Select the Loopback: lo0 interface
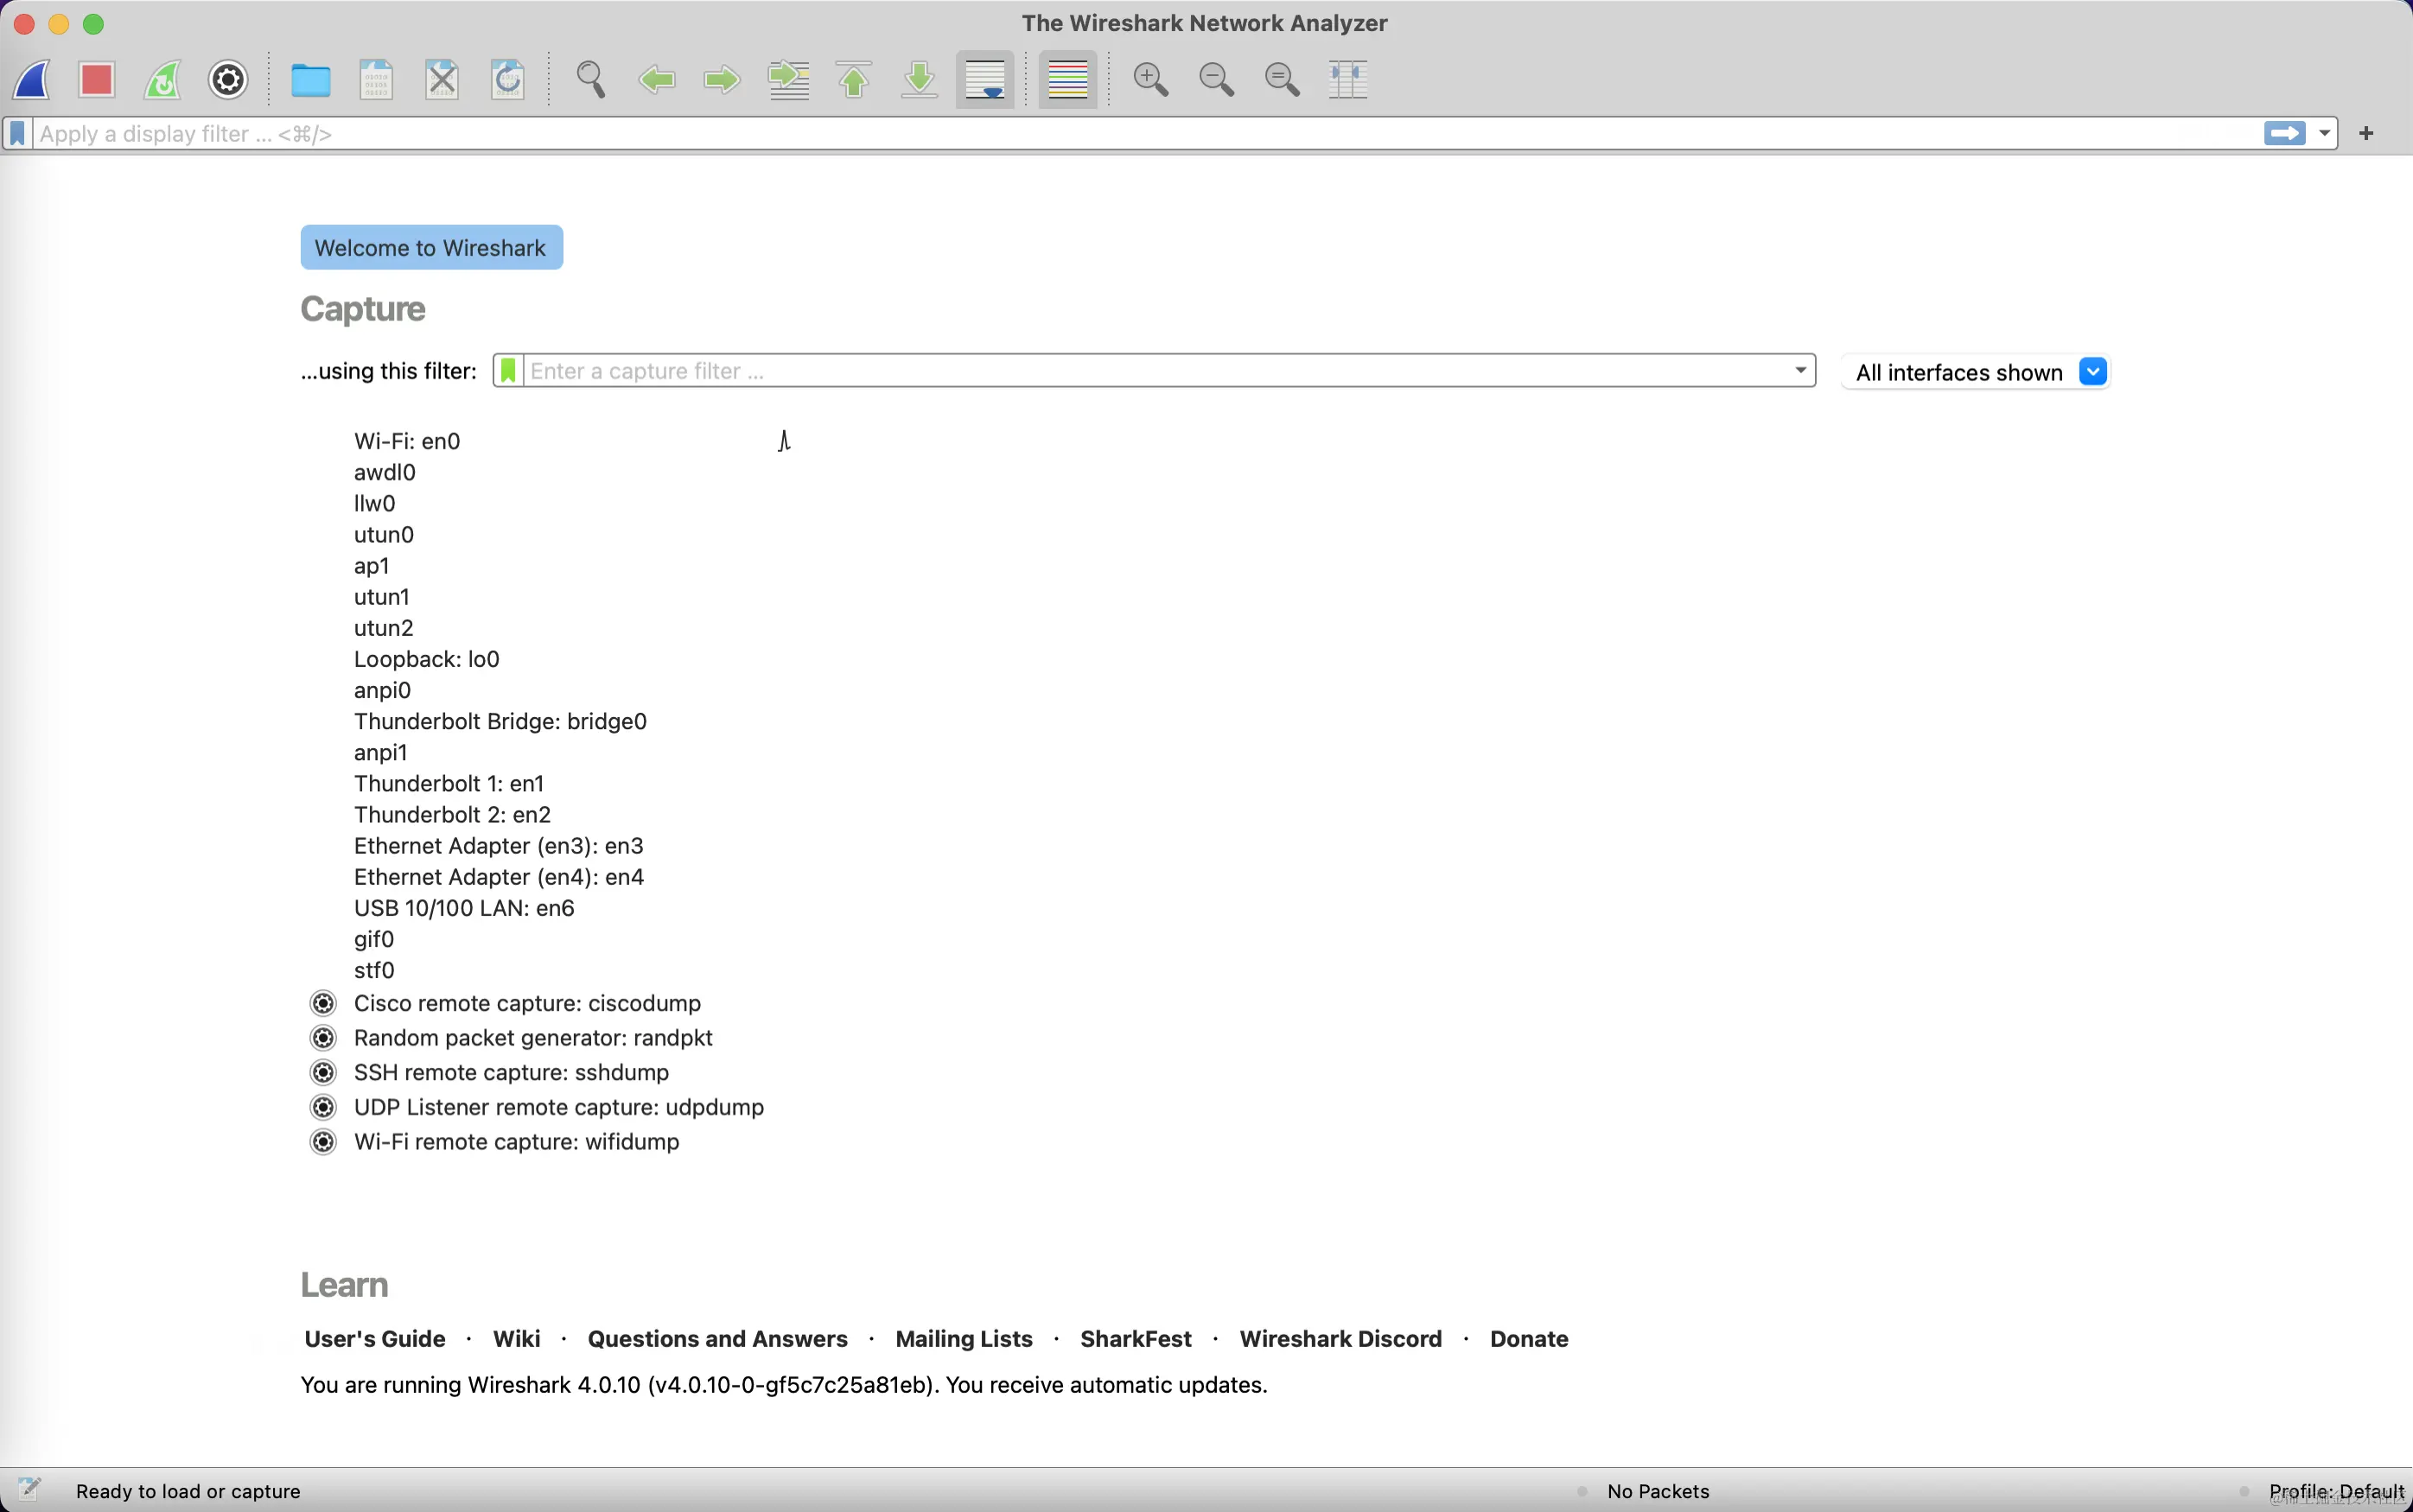Viewport: 2413px width, 1512px height. pyautogui.click(x=426, y=659)
